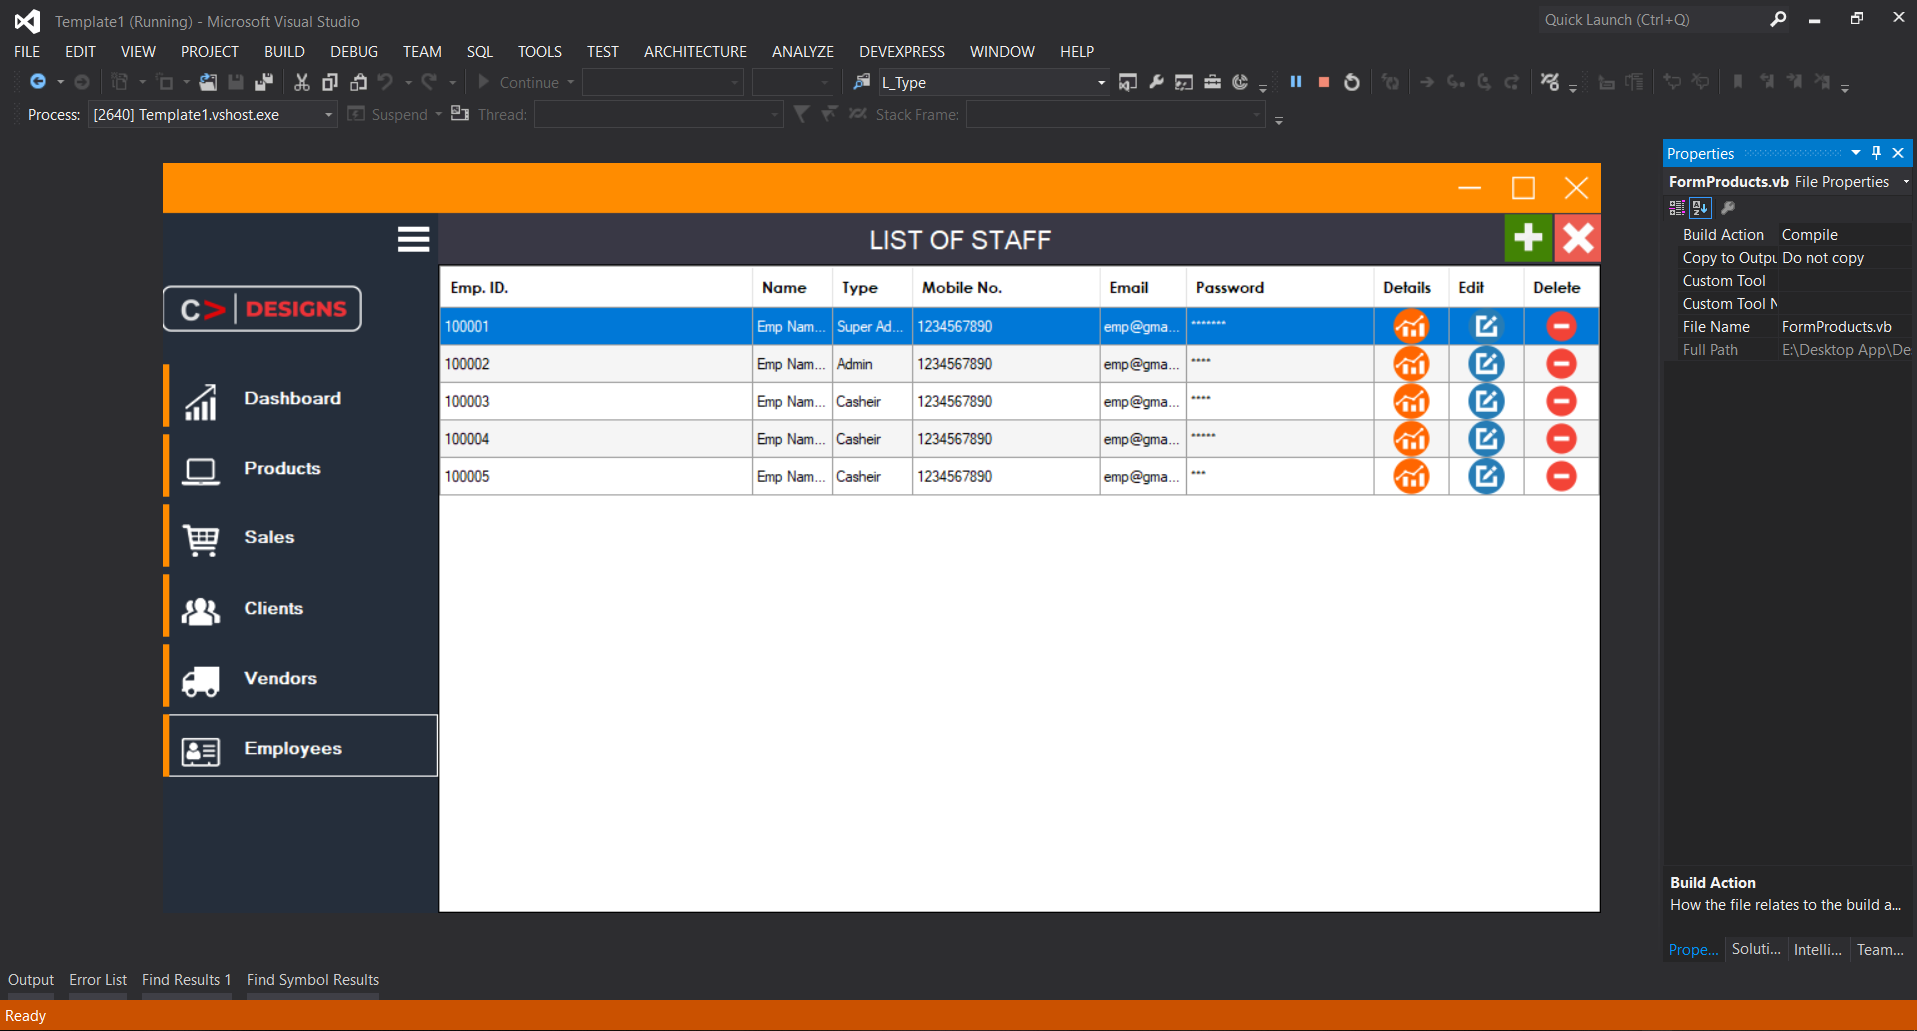Switch to the Error List tab
The image size is (1917, 1031).
pos(98,980)
